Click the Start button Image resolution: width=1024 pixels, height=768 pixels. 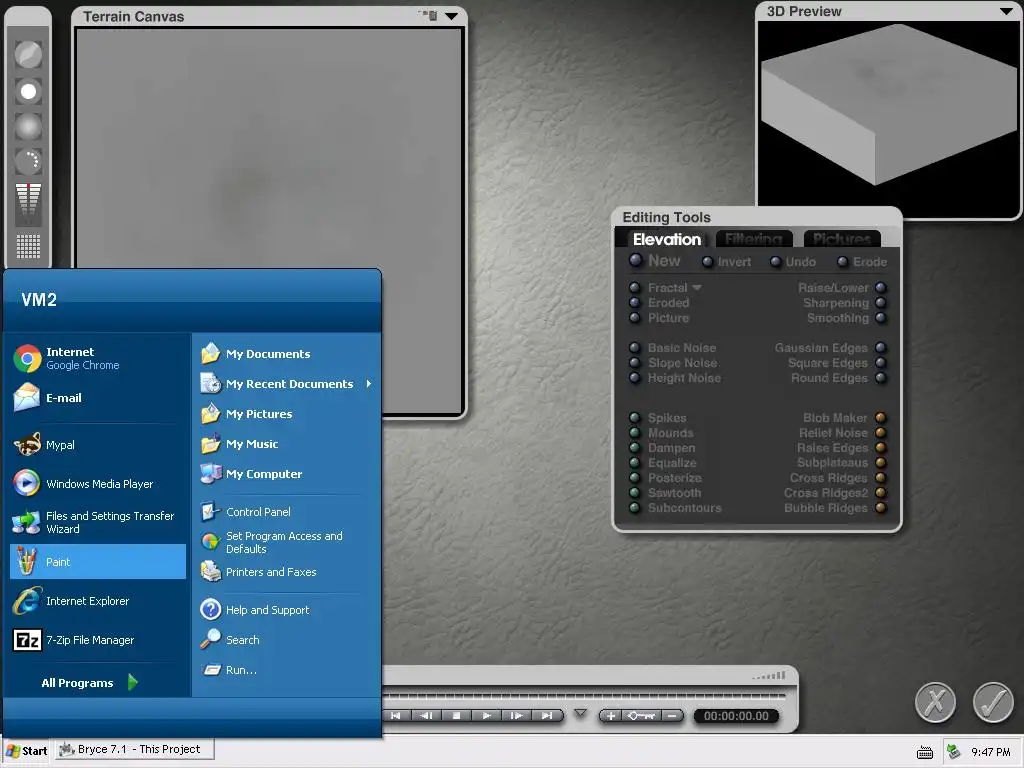[x=27, y=751]
